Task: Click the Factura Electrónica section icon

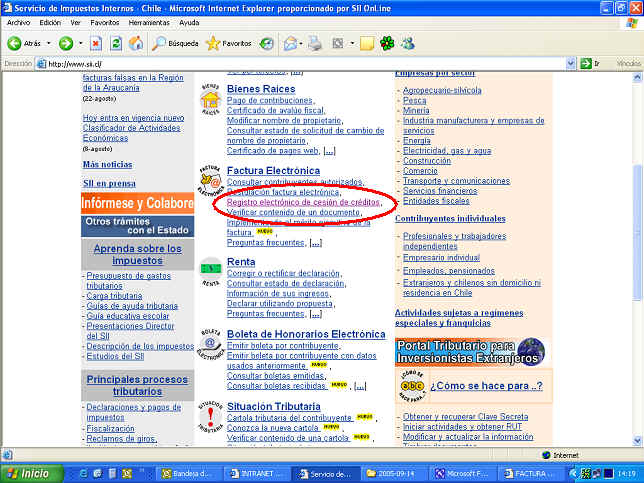Action: tap(211, 180)
